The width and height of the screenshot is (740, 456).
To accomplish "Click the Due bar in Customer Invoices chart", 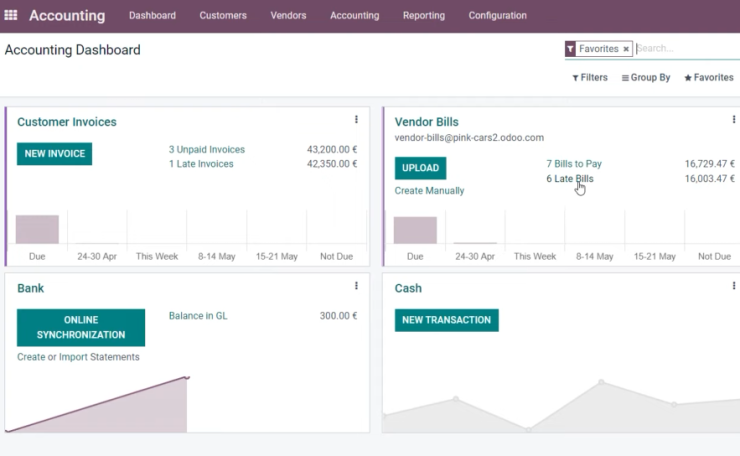I will click(x=37, y=229).
